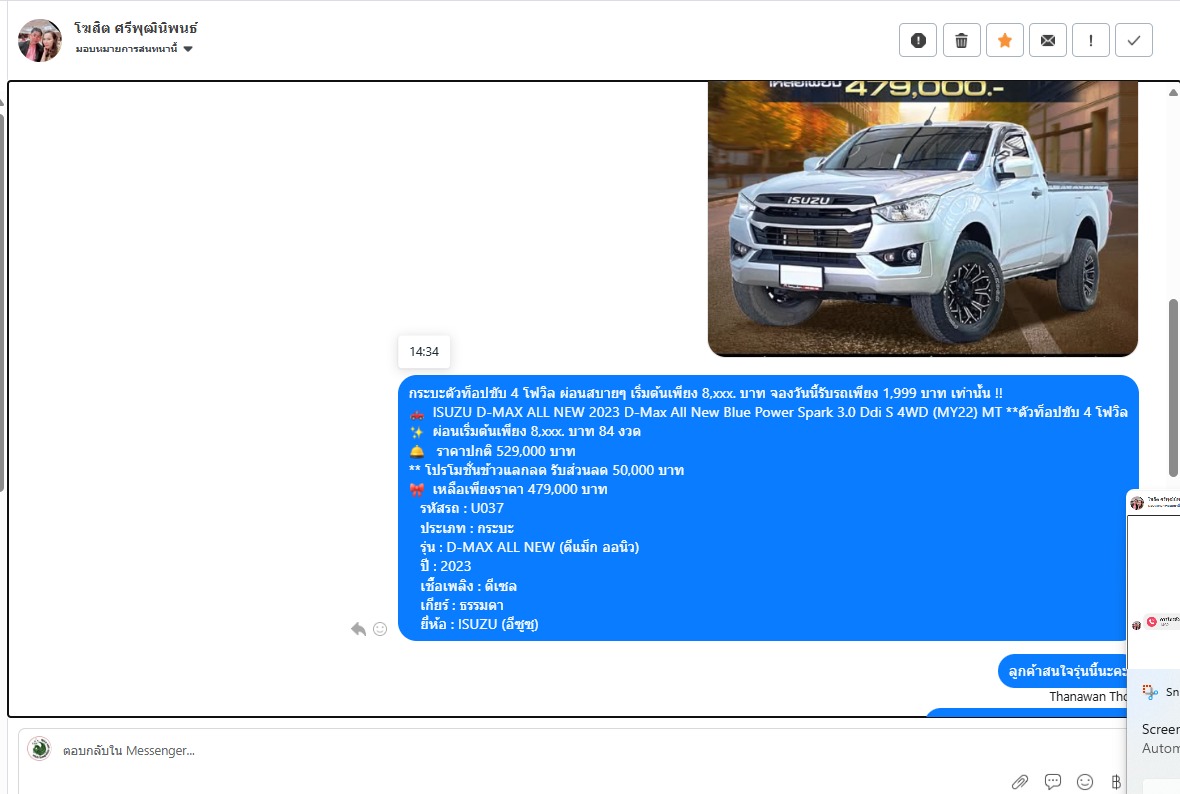Click the Thanawan sender name label
The height and width of the screenshot is (794, 1180).
(1088, 697)
